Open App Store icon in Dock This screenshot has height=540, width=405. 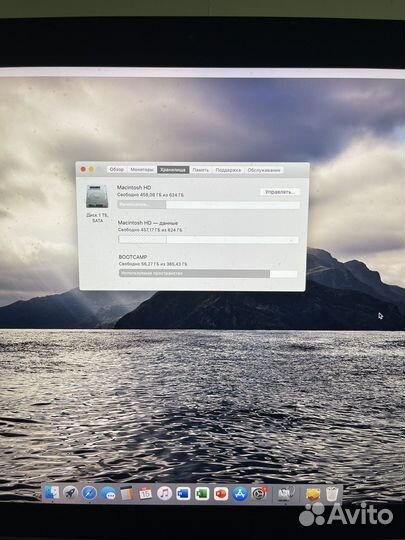pos(240,495)
